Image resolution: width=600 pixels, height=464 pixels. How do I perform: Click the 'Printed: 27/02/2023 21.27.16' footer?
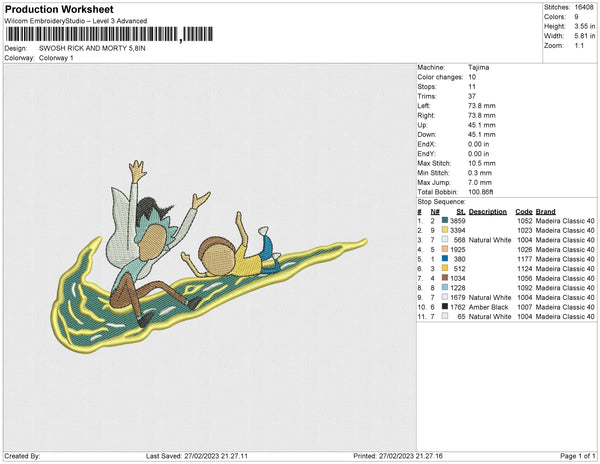tap(398, 456)
